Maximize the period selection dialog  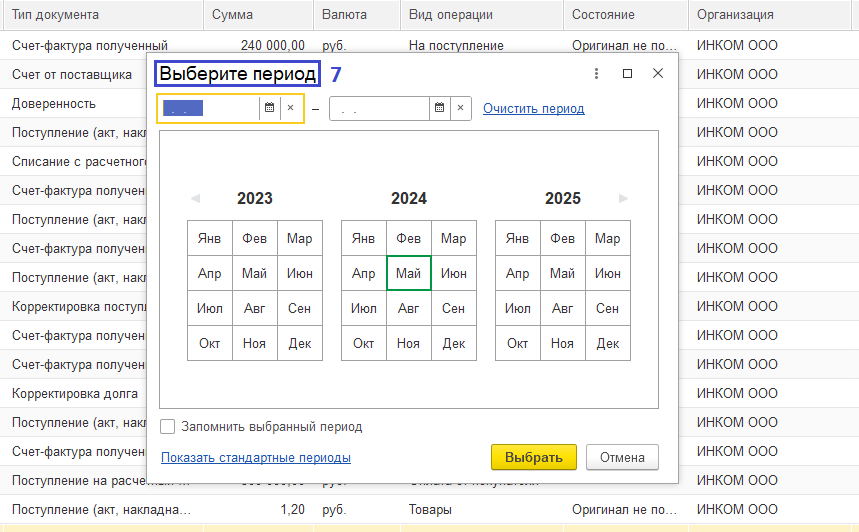point(627,74)
